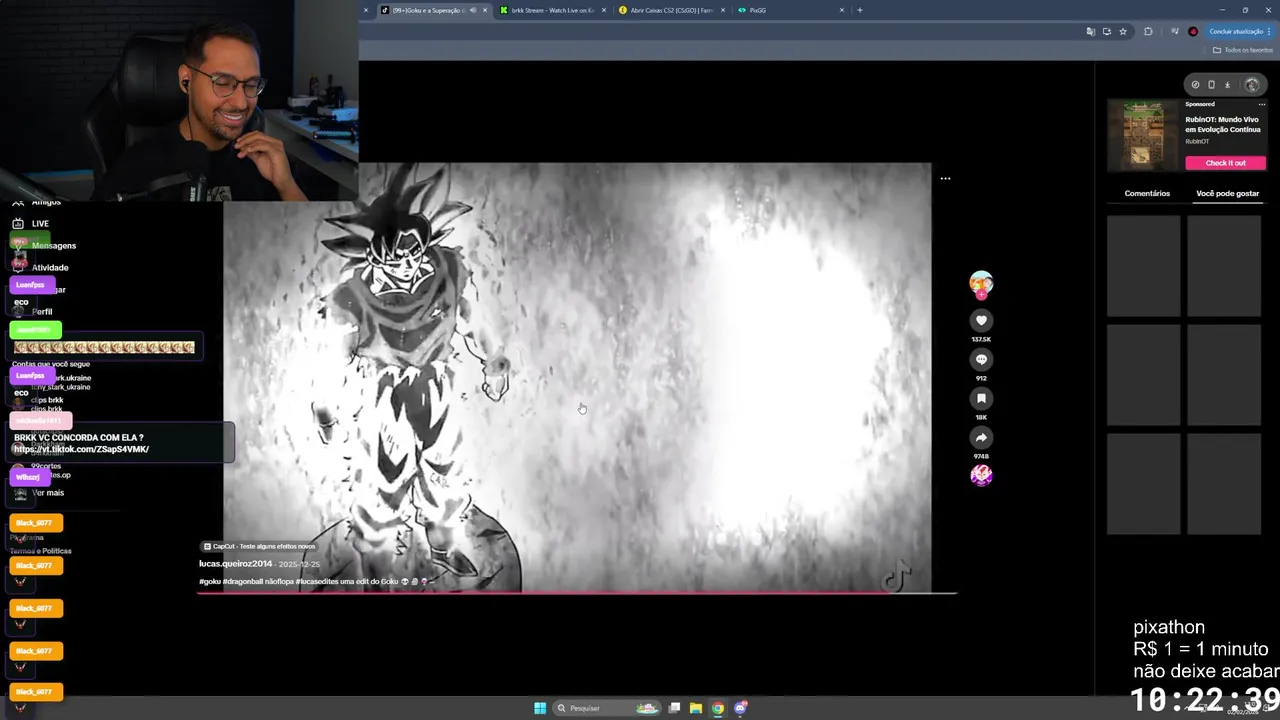The width and height of the screenshot is (1280, 720).
Task: Expand followed accounts with Ver mais
Action: tap(48, 493)
